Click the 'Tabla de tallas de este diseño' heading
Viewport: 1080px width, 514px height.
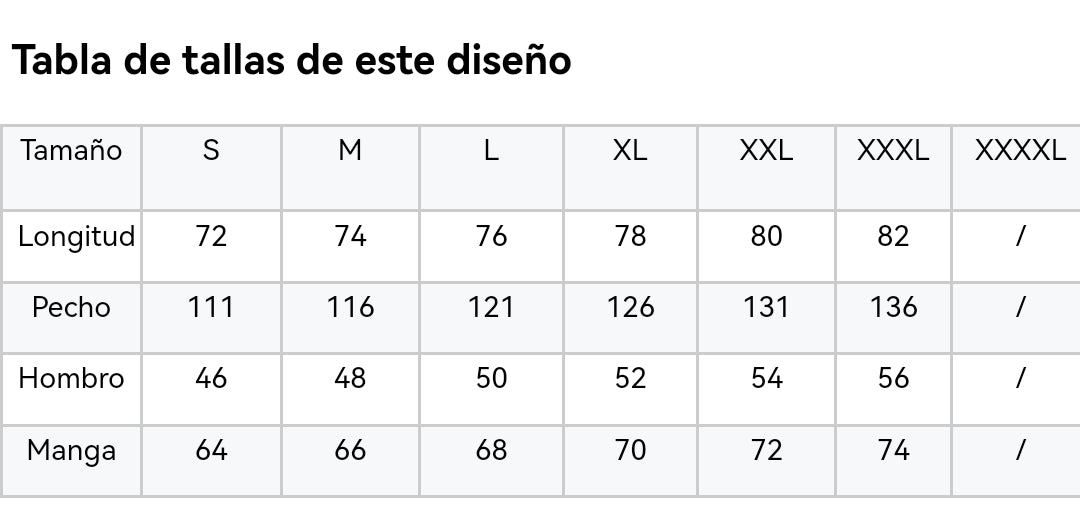[291, 61]
